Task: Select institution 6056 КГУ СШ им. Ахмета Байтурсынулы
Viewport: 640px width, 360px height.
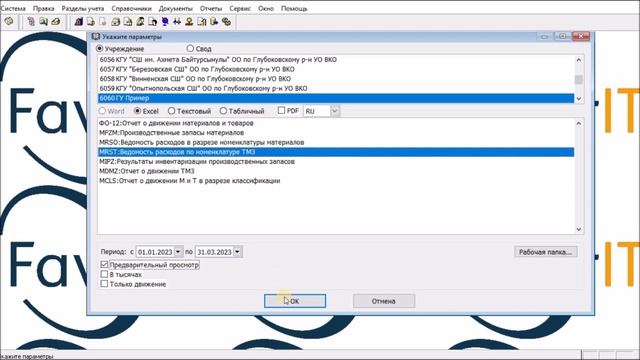Action: 336,60
